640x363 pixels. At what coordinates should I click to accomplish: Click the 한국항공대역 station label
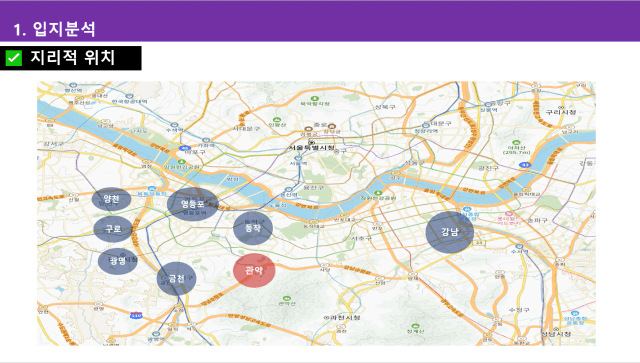[129, 101]
